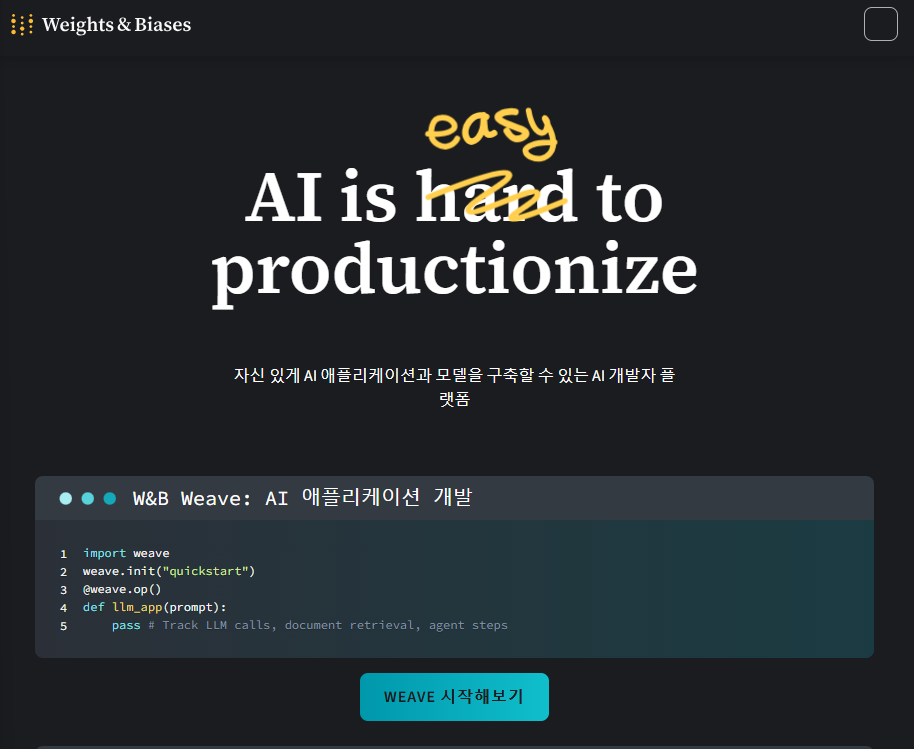Click line number 1 in code block
The image size is (914, 749).
(x=64, y=554)
